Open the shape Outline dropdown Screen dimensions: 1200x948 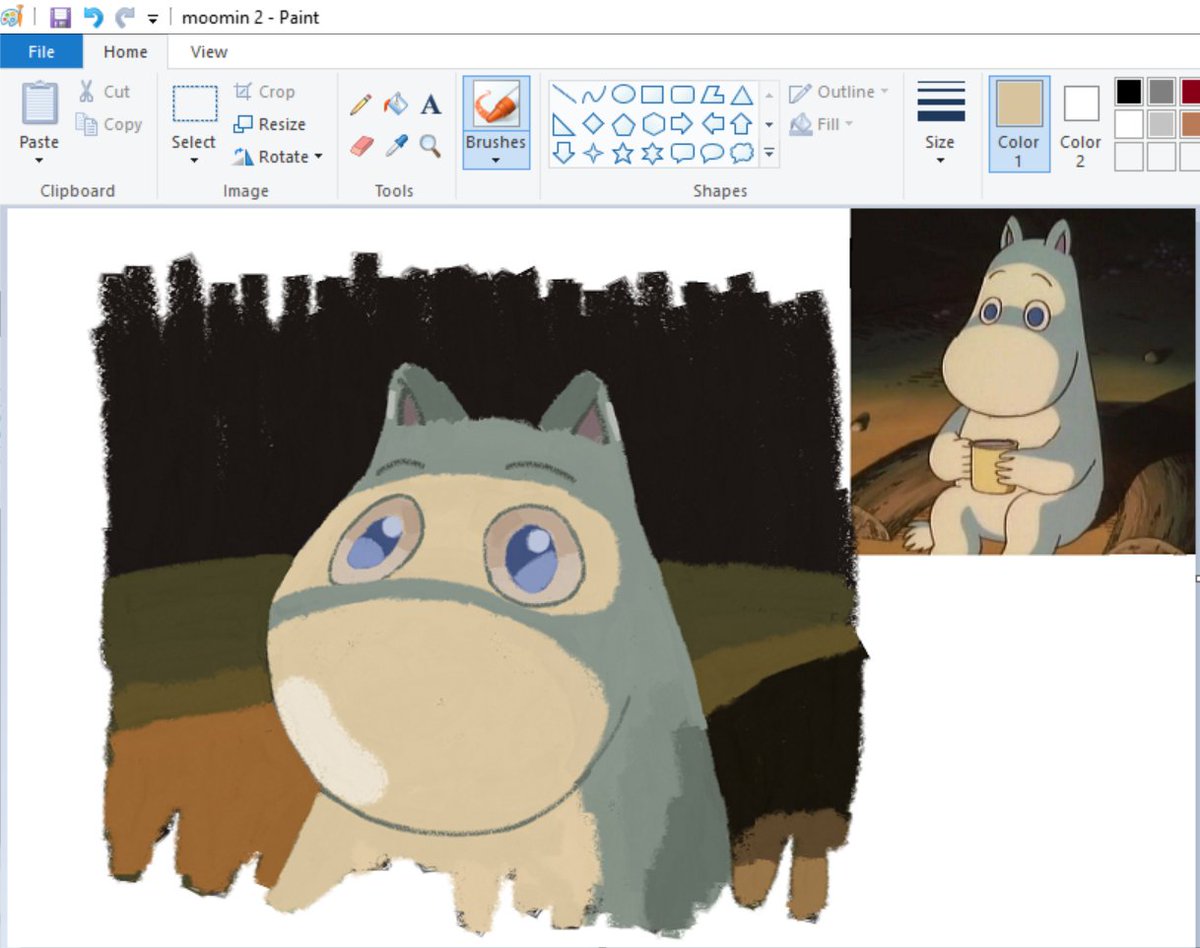(x=839, y=92)
